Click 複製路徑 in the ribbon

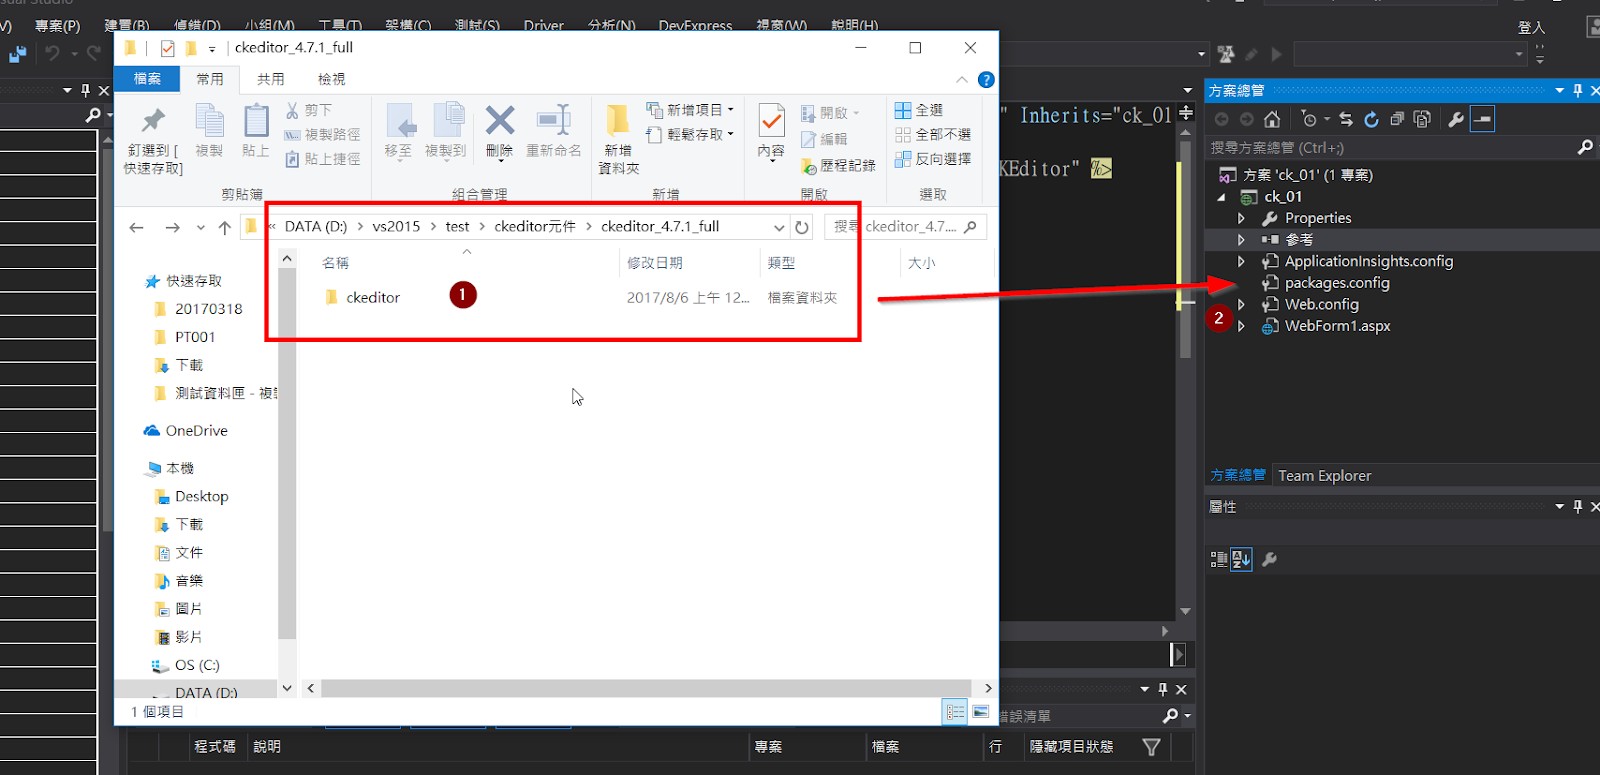click(322, 134)
